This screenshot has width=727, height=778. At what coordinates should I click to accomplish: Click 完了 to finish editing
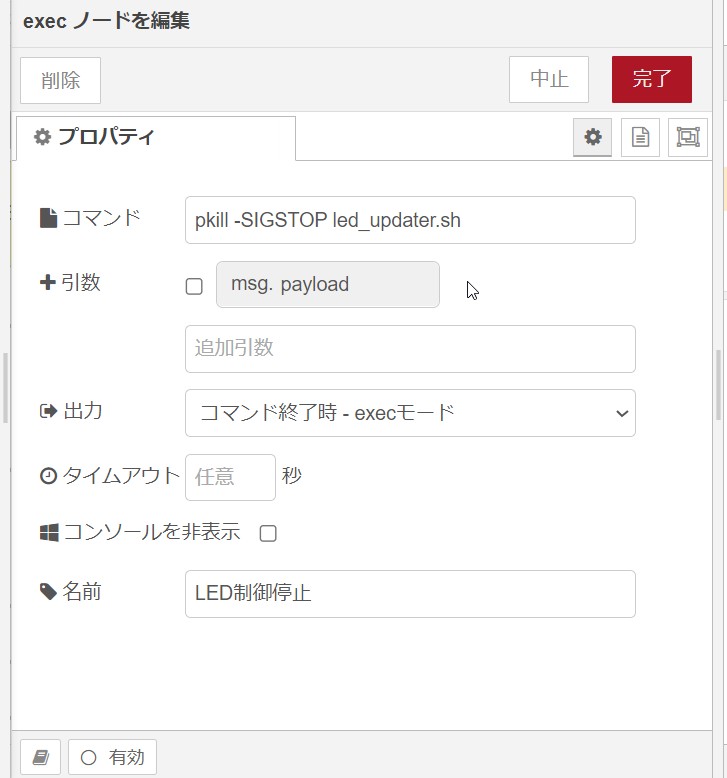(x=652, y=79)
